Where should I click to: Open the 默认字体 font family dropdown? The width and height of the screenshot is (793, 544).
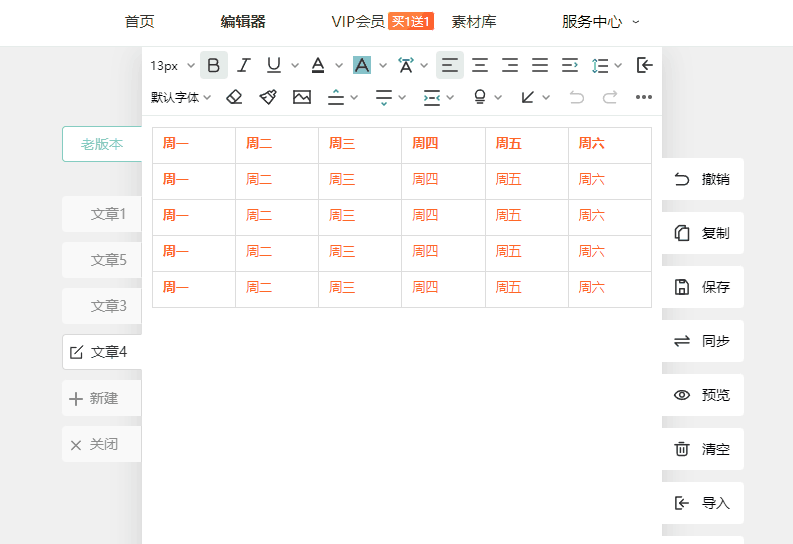181,97
